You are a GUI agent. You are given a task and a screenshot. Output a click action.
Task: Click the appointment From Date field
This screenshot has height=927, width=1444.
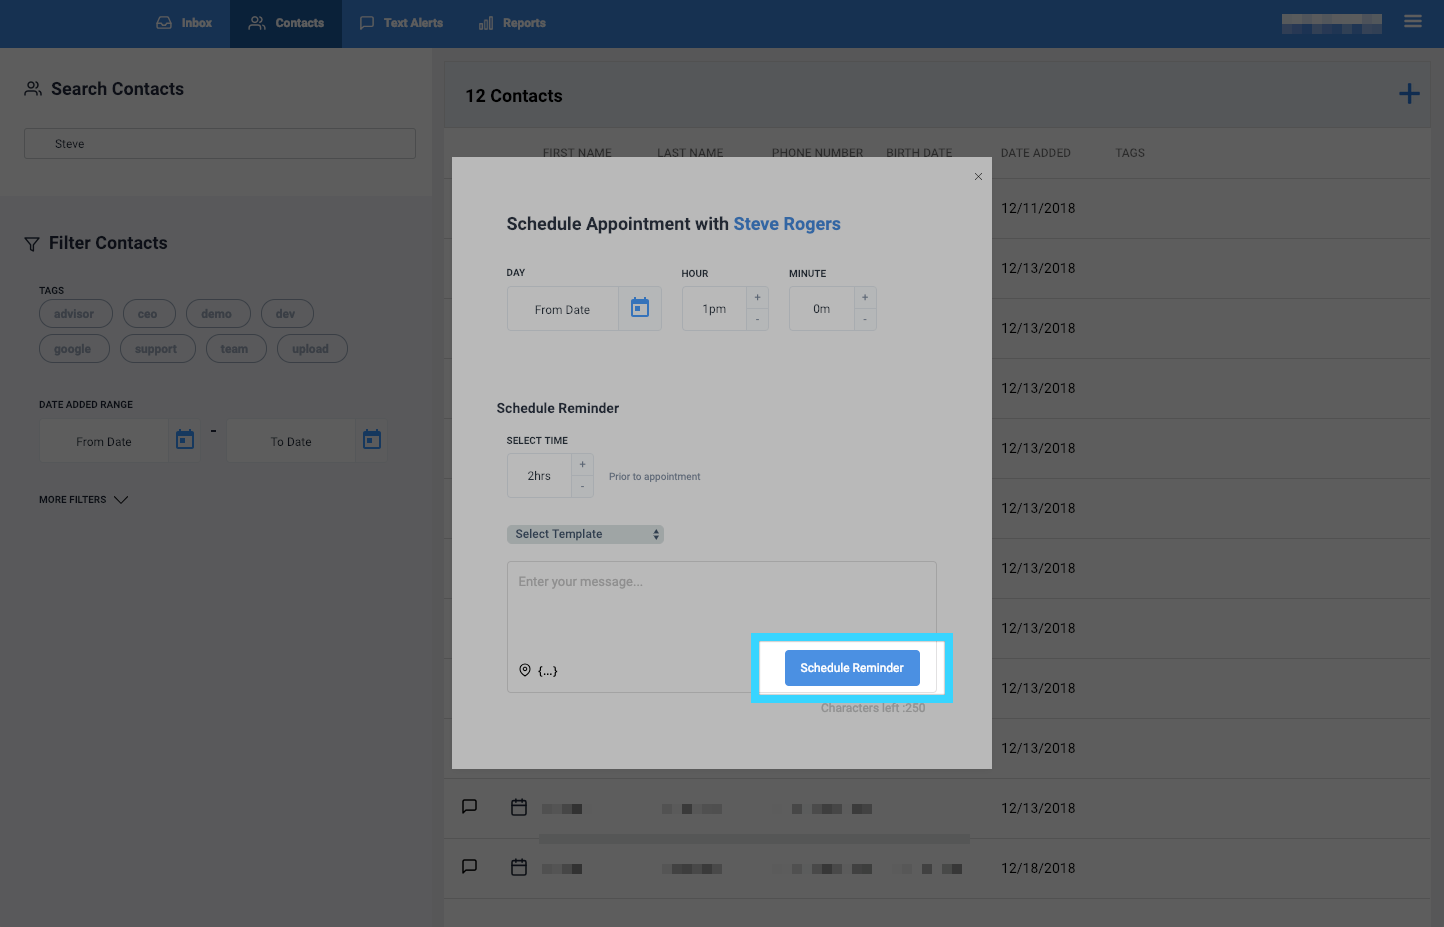pos(563,309)
